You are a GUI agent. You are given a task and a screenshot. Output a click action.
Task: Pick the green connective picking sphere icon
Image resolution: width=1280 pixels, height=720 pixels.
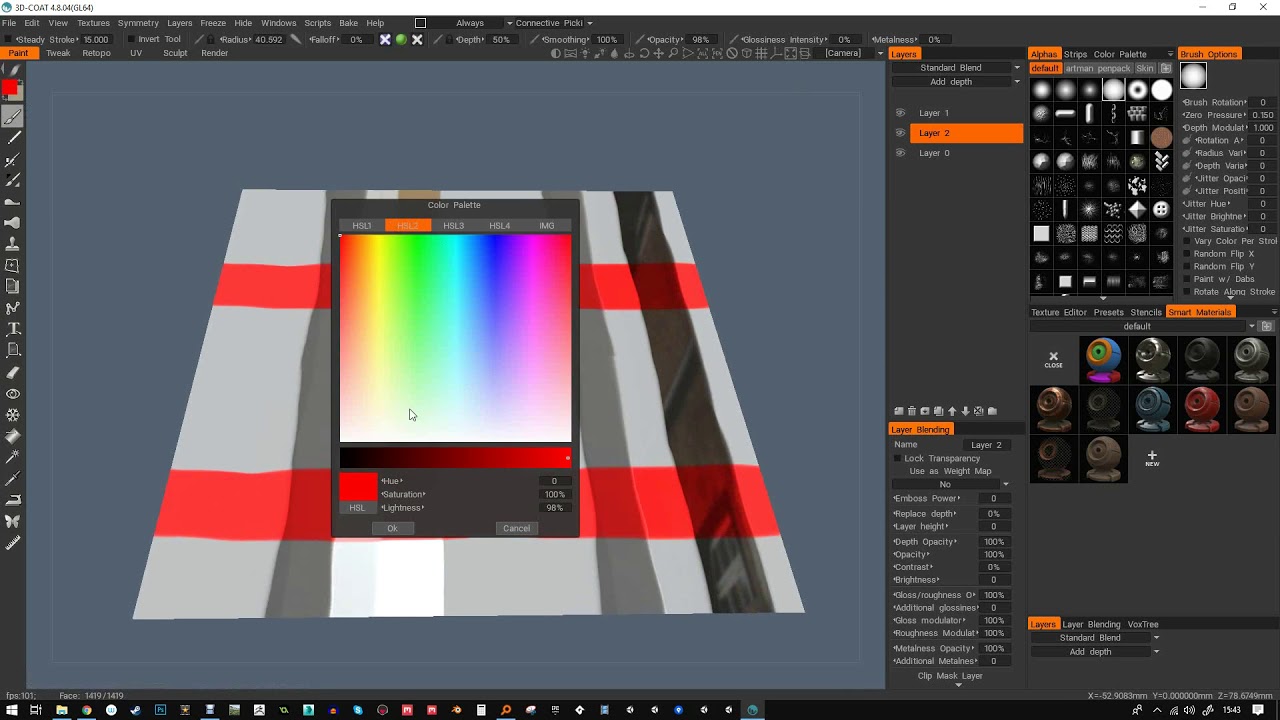tap(401, 40)
